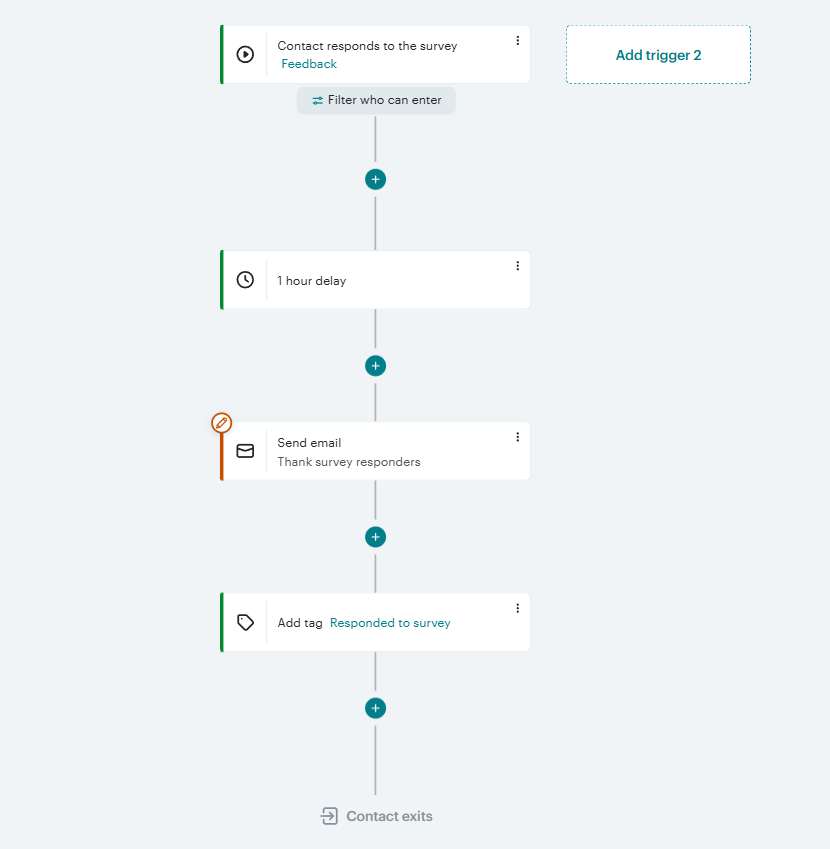Open the three-dot menu on the survey trigger card
The image size is (830, 849).
(517, 40)
